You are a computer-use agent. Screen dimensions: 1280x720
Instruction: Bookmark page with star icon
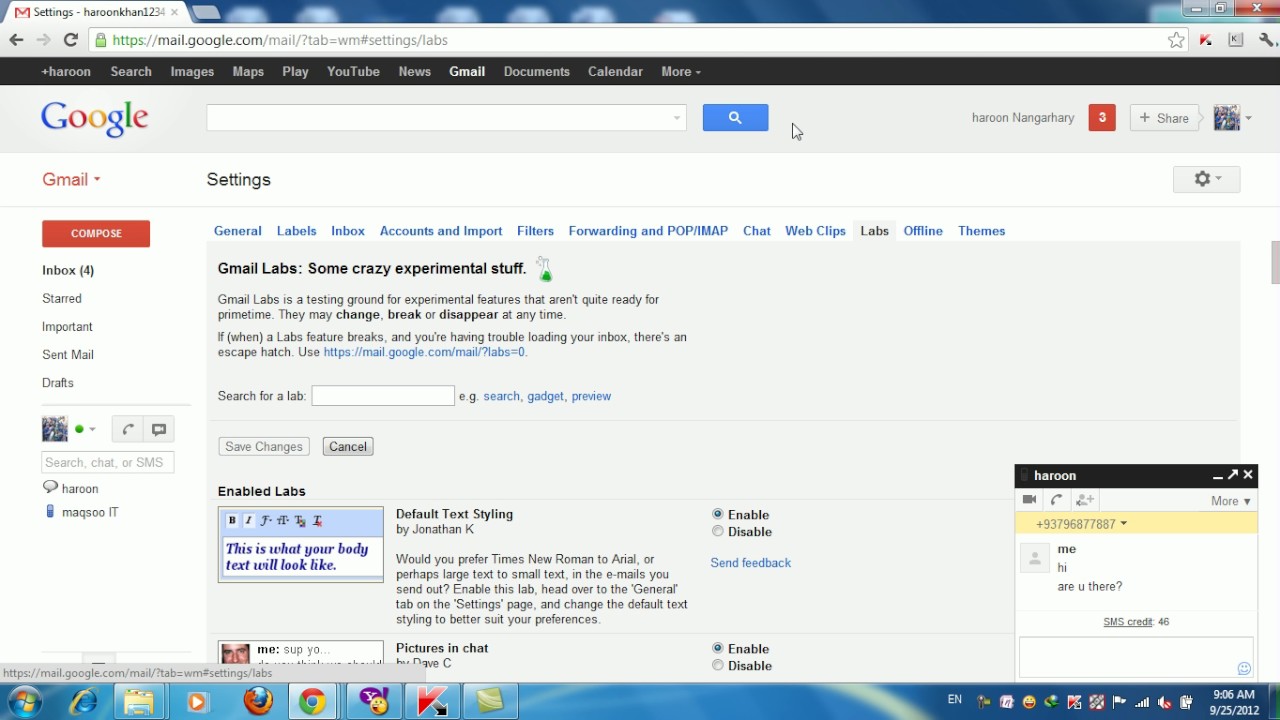point(1176,40)
